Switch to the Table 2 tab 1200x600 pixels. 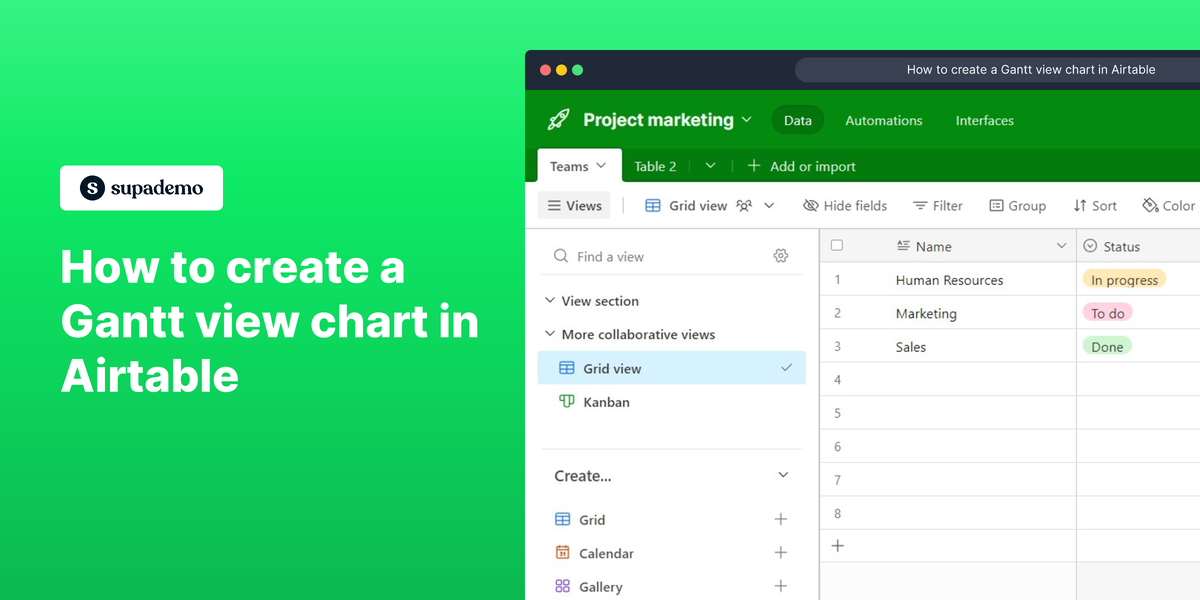[655, 166]
